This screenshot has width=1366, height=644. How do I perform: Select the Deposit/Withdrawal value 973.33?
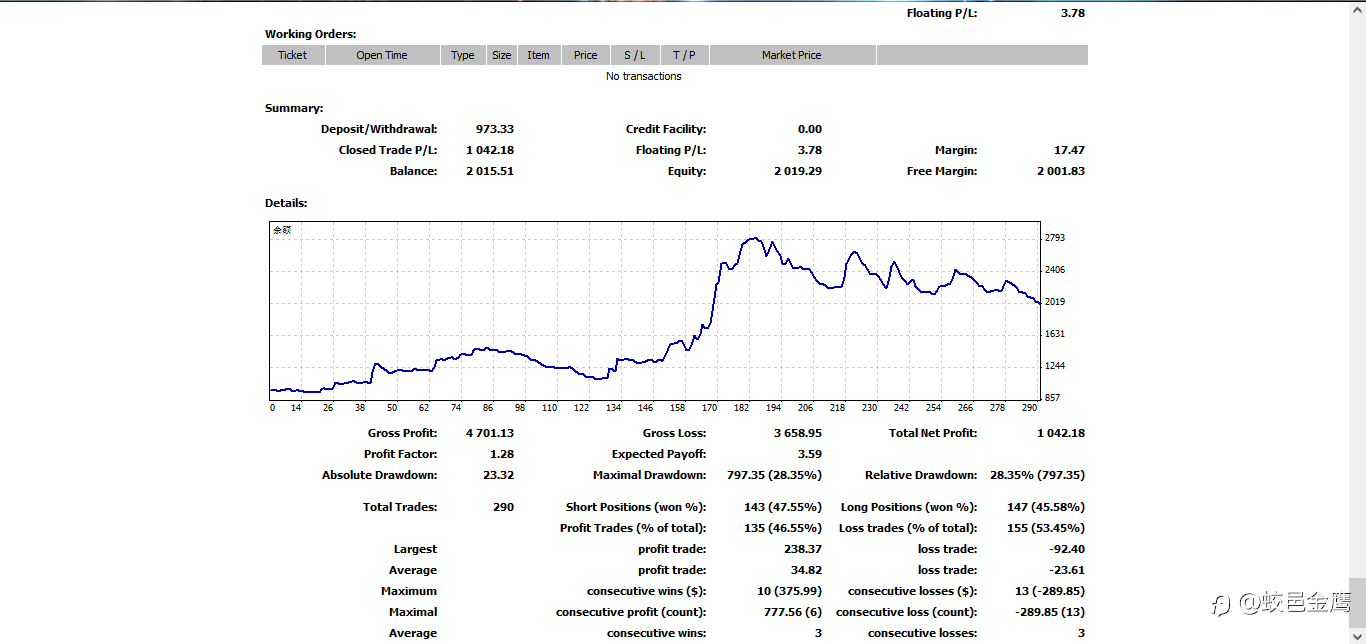[495, 129]
